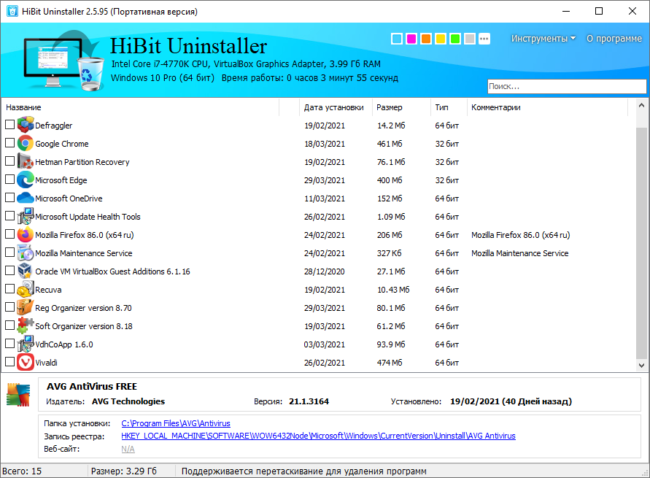Click the Oracle VM VirtualBox icon
Viewport: 650px width, 478px height.
click(x=25, y=271)
